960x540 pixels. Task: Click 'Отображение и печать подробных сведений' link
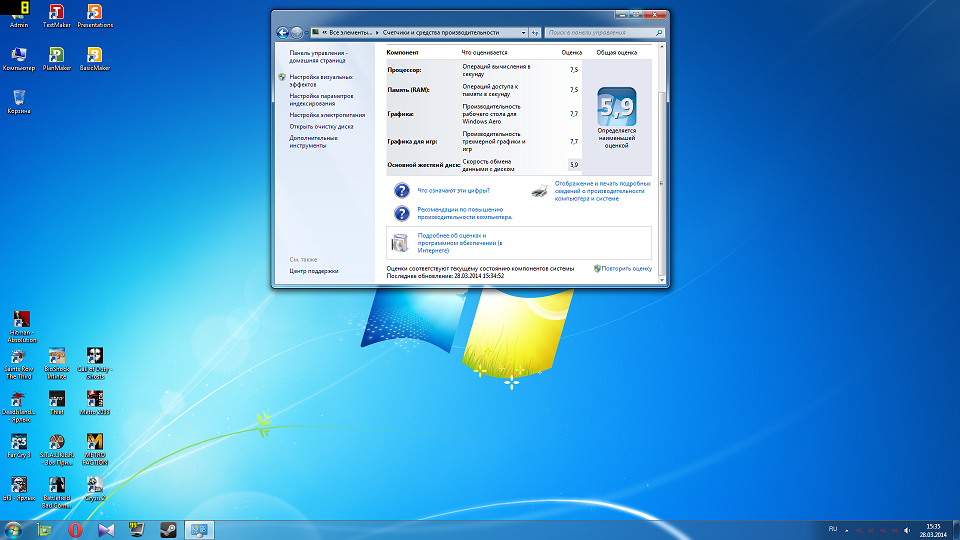click(x=602, y=191)
